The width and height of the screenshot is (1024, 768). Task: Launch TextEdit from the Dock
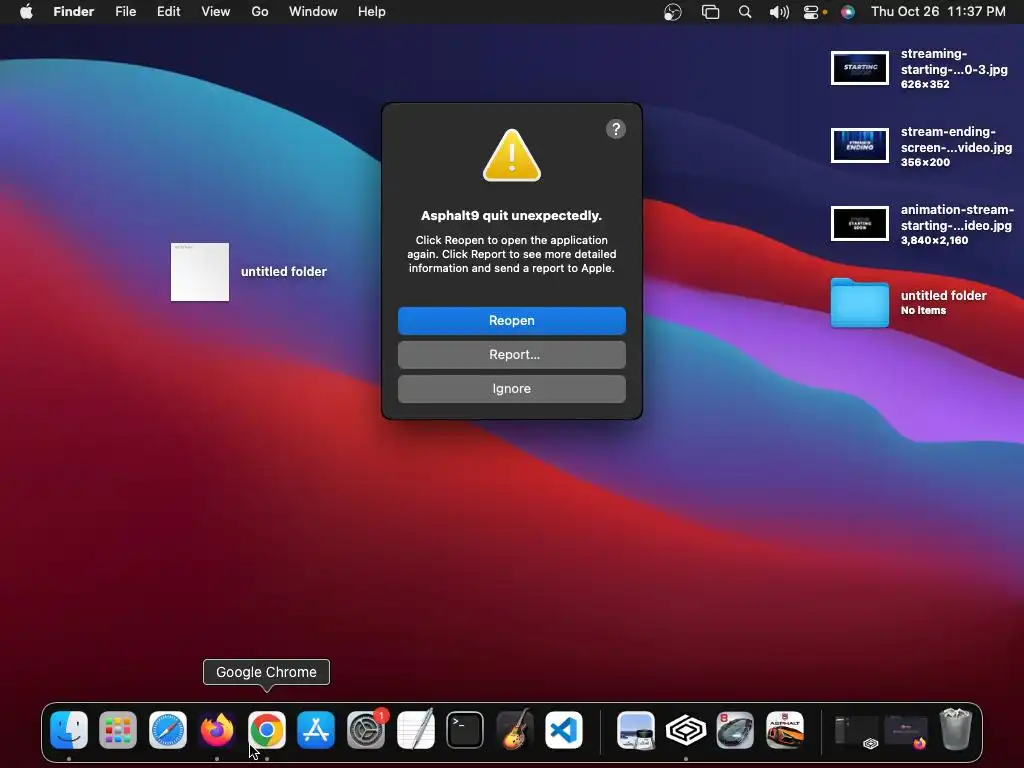coord(415,730)
